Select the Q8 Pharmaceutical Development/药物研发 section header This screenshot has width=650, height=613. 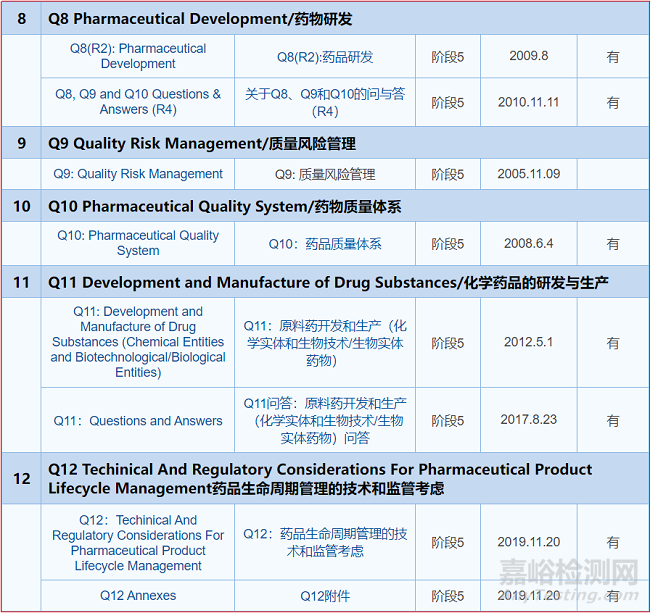[x=200, y=19]
